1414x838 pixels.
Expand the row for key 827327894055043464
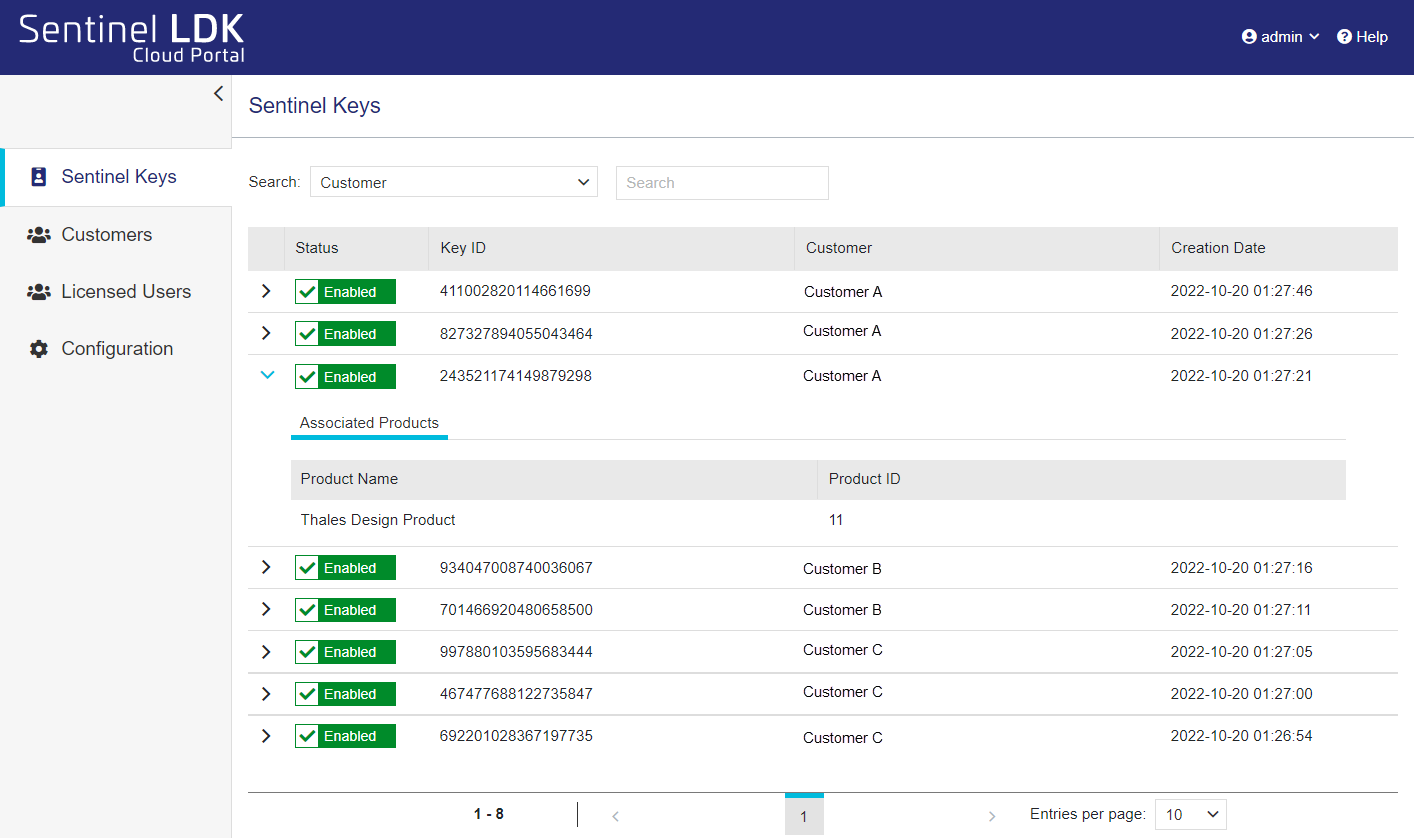click(x=266, y=333)
